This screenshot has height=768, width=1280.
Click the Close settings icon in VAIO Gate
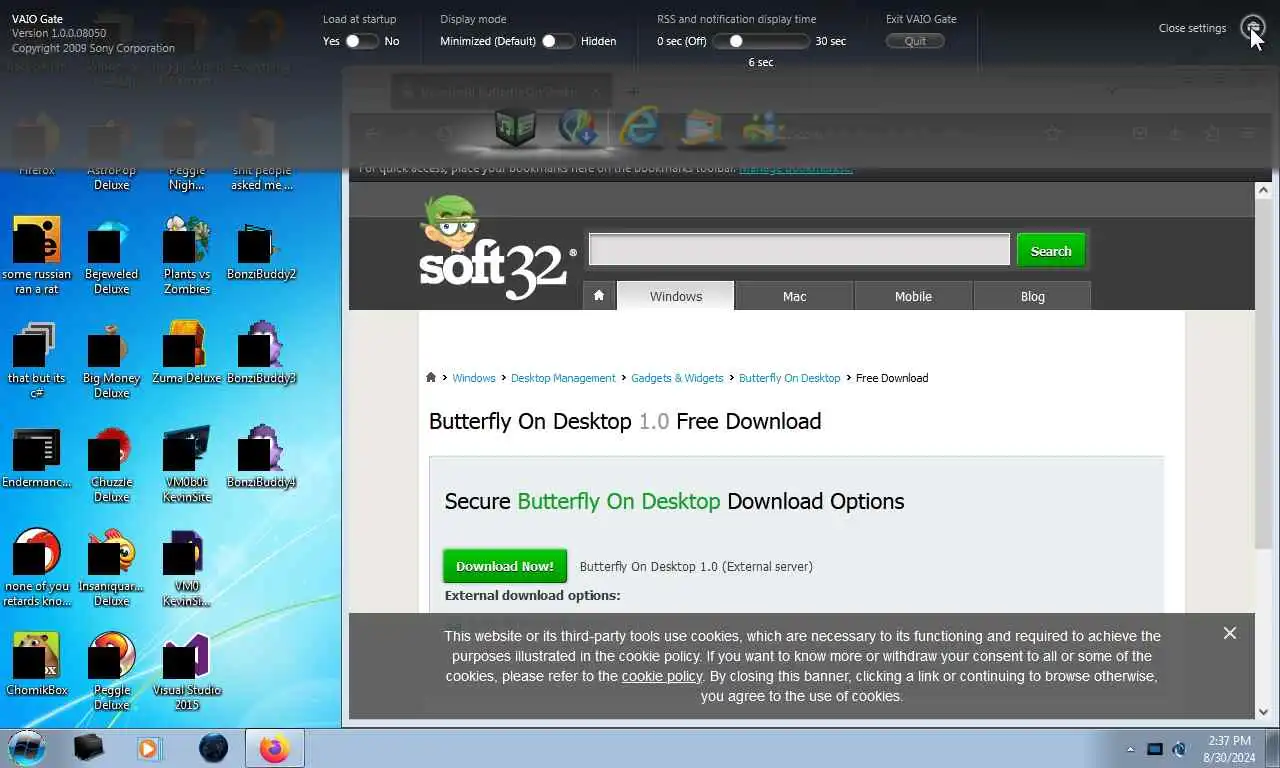1252,28
